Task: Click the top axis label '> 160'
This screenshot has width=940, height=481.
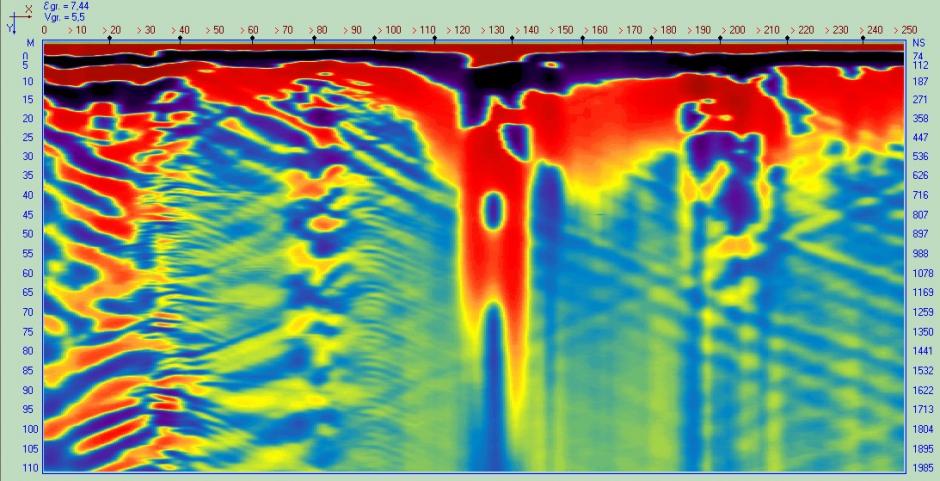Action: point(595,30)
